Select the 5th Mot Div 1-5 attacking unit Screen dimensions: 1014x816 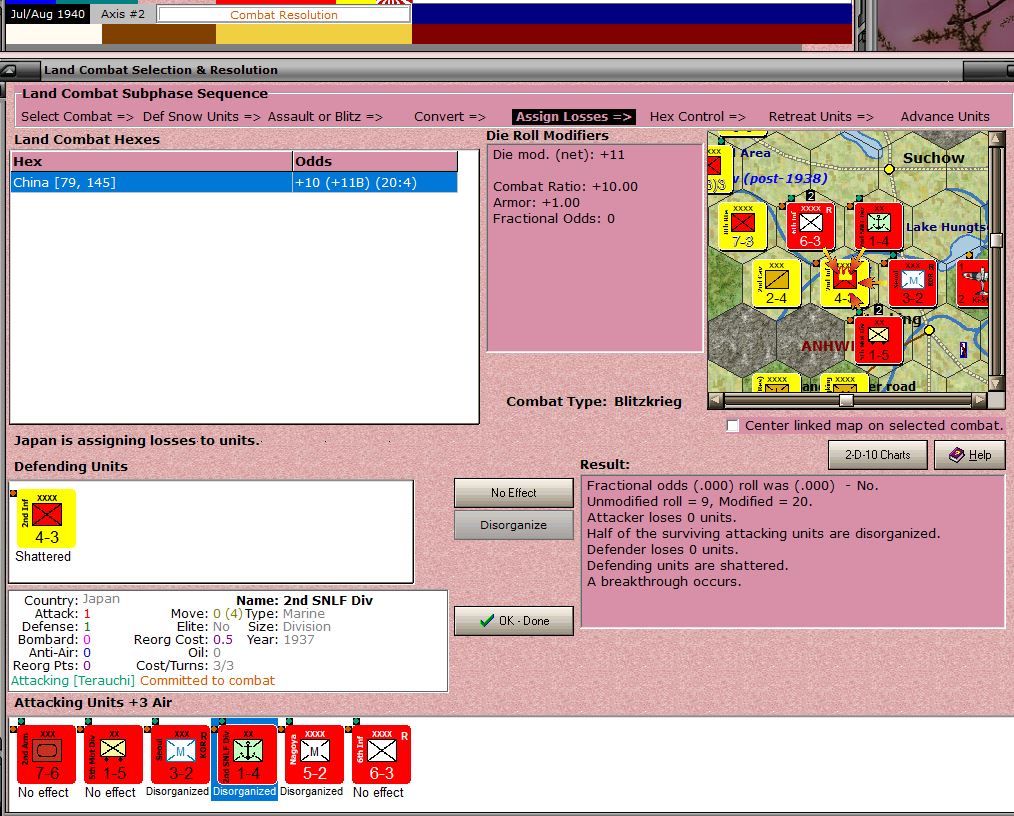click(114, 755)
